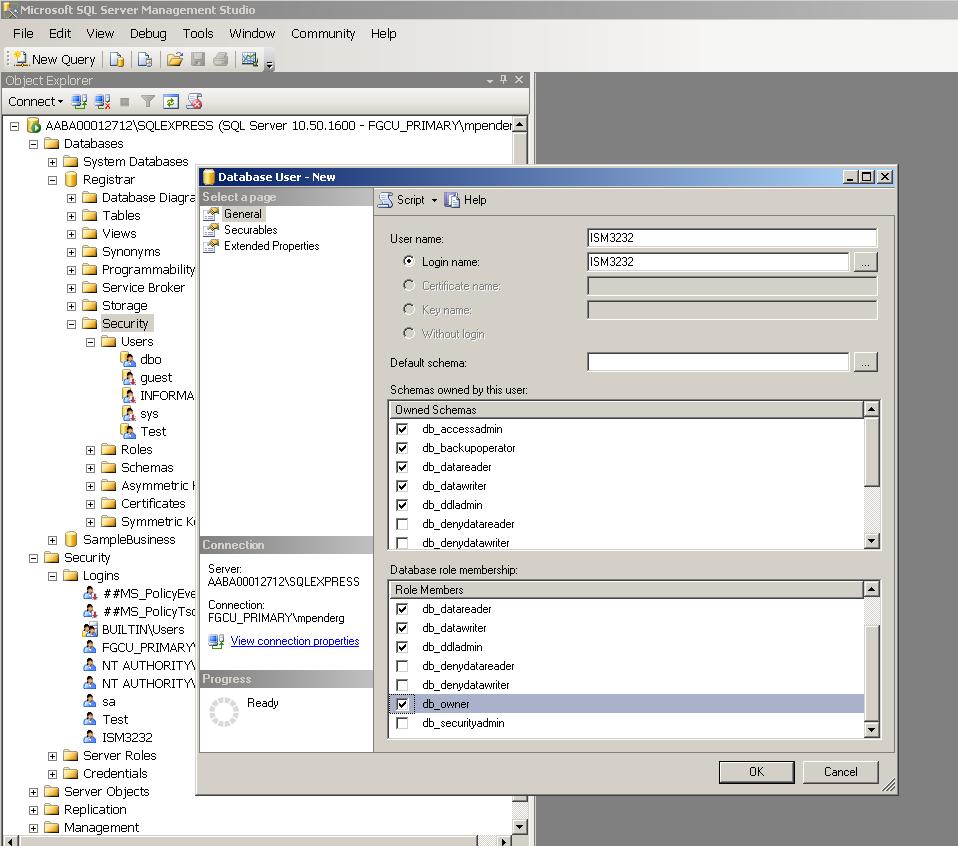Uncheck db_backupoperator in Owned Schemas
This screenshot has width=958, height=846.
(x=402, y=448)
